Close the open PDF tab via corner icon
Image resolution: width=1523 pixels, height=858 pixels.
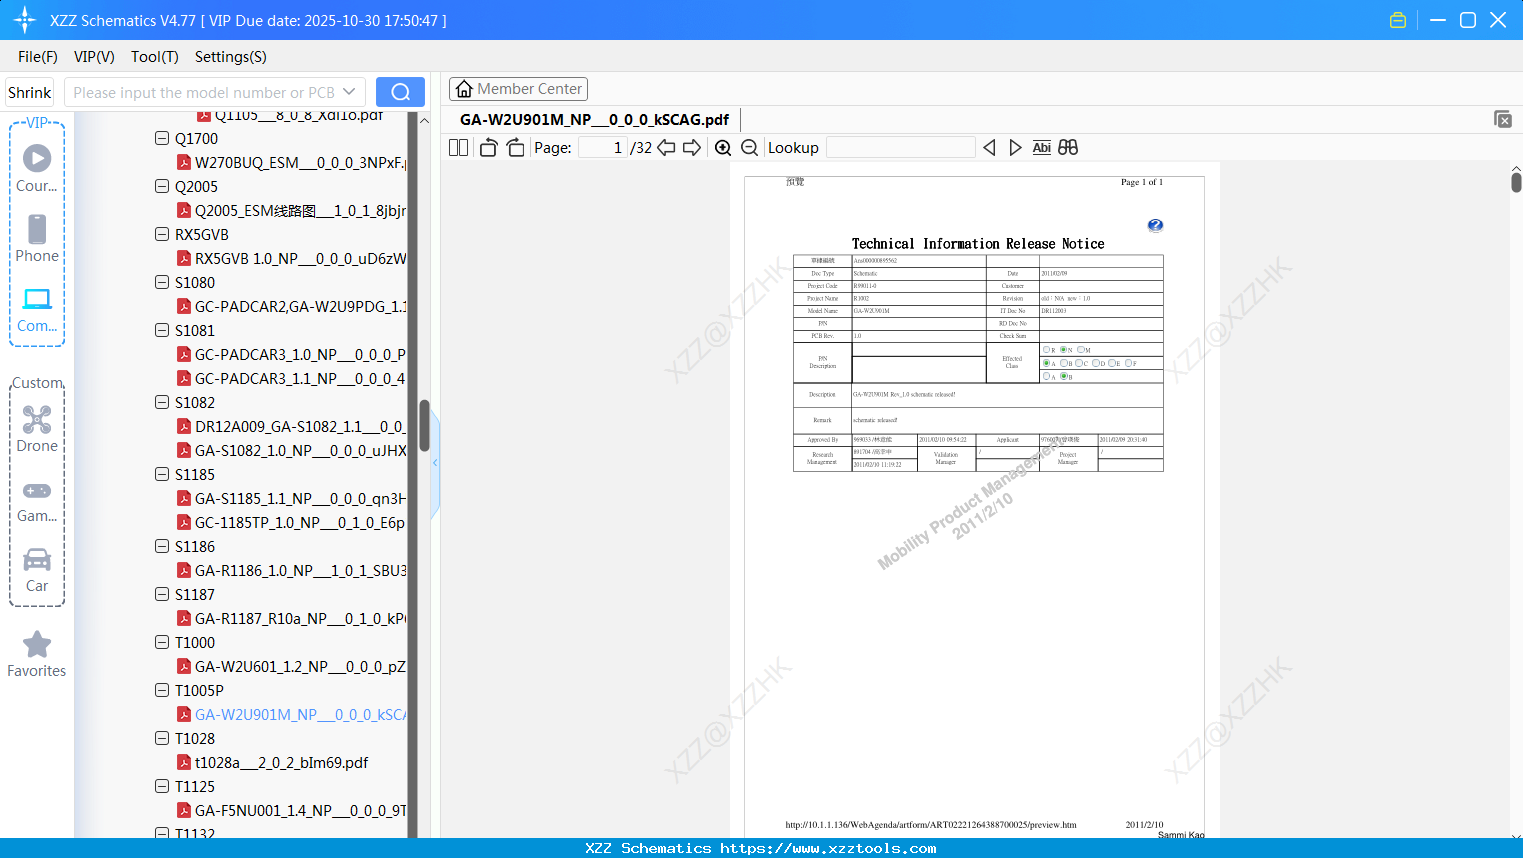[x=1503, y=119]
